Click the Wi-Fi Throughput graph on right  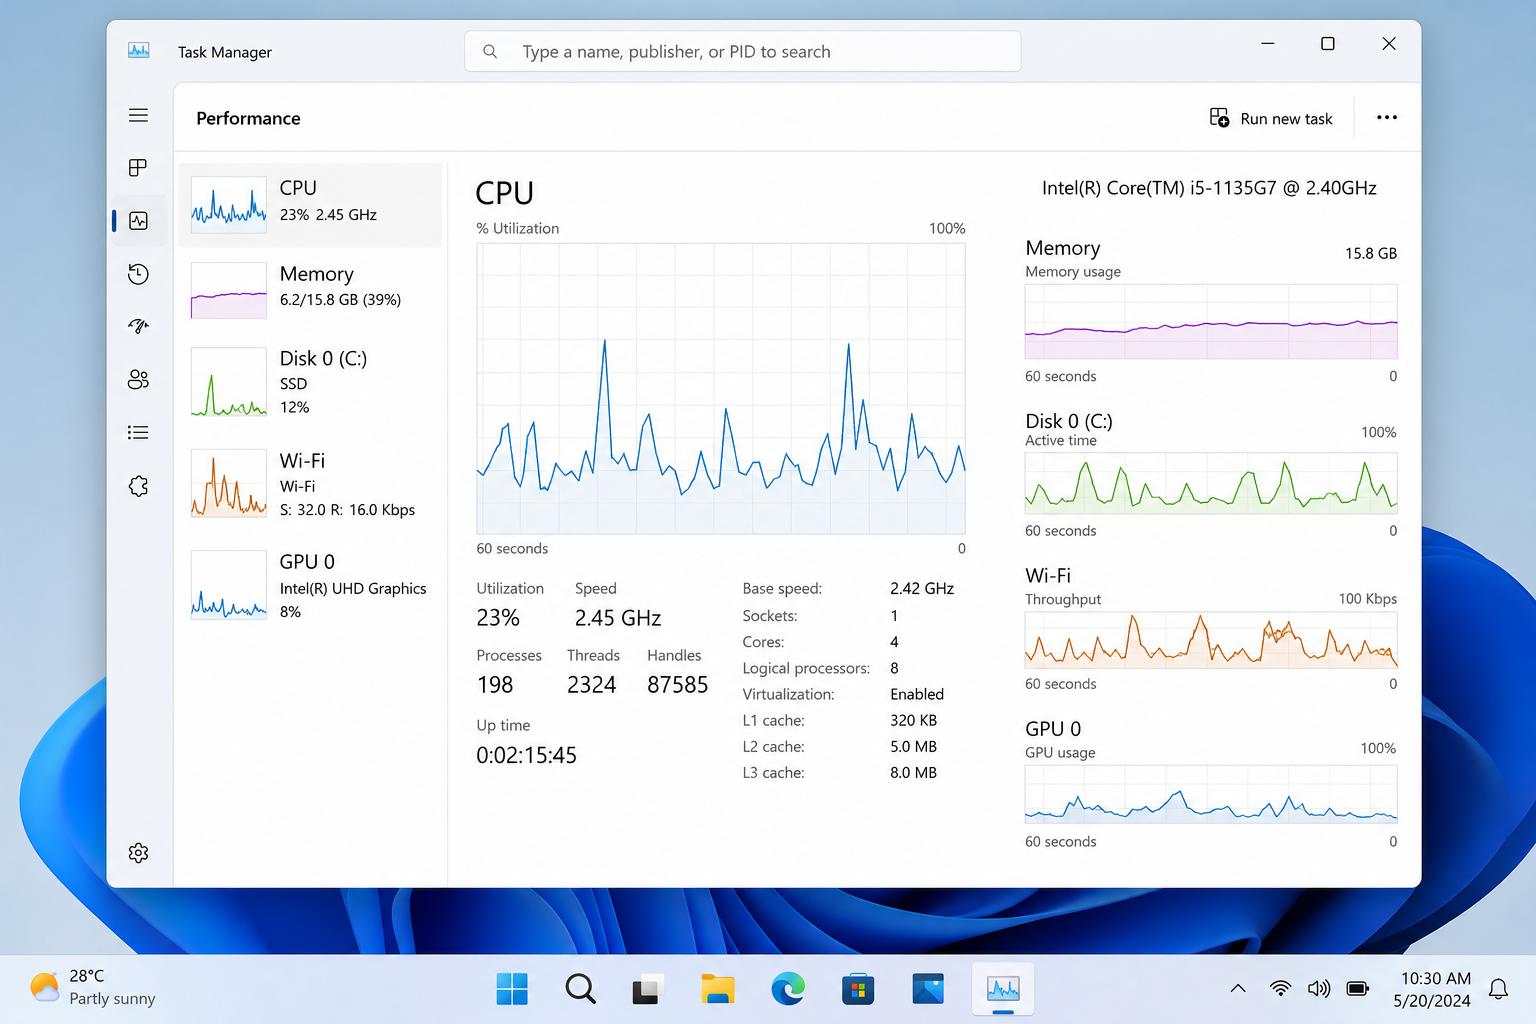coord(1211,640)
